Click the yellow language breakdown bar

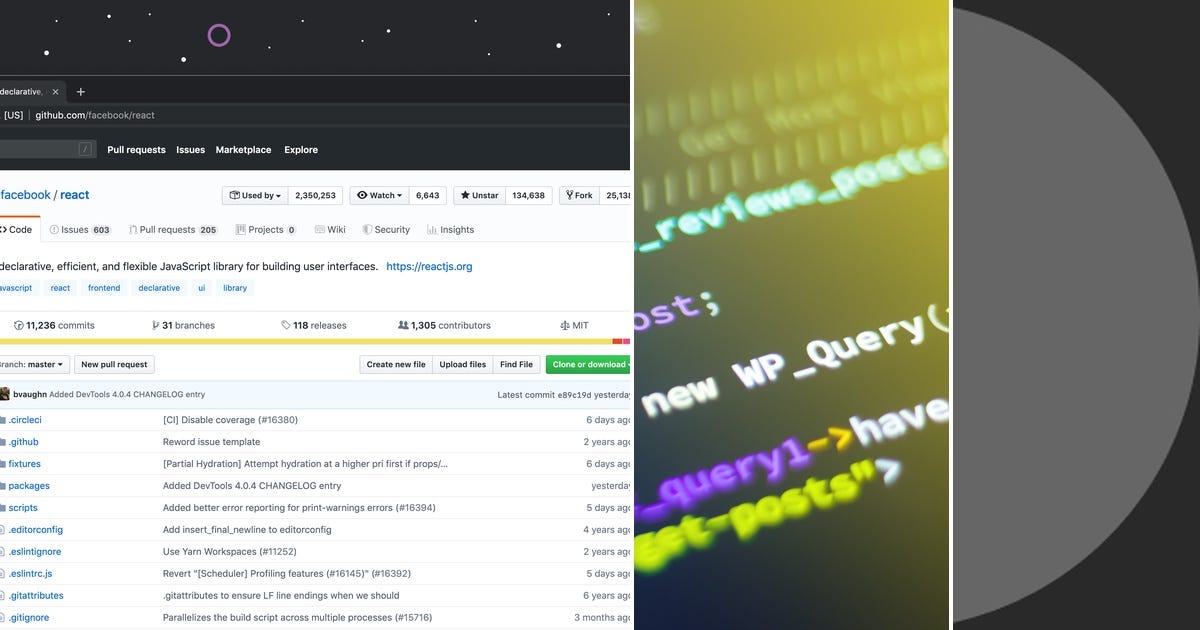click(x=300, y=343)
